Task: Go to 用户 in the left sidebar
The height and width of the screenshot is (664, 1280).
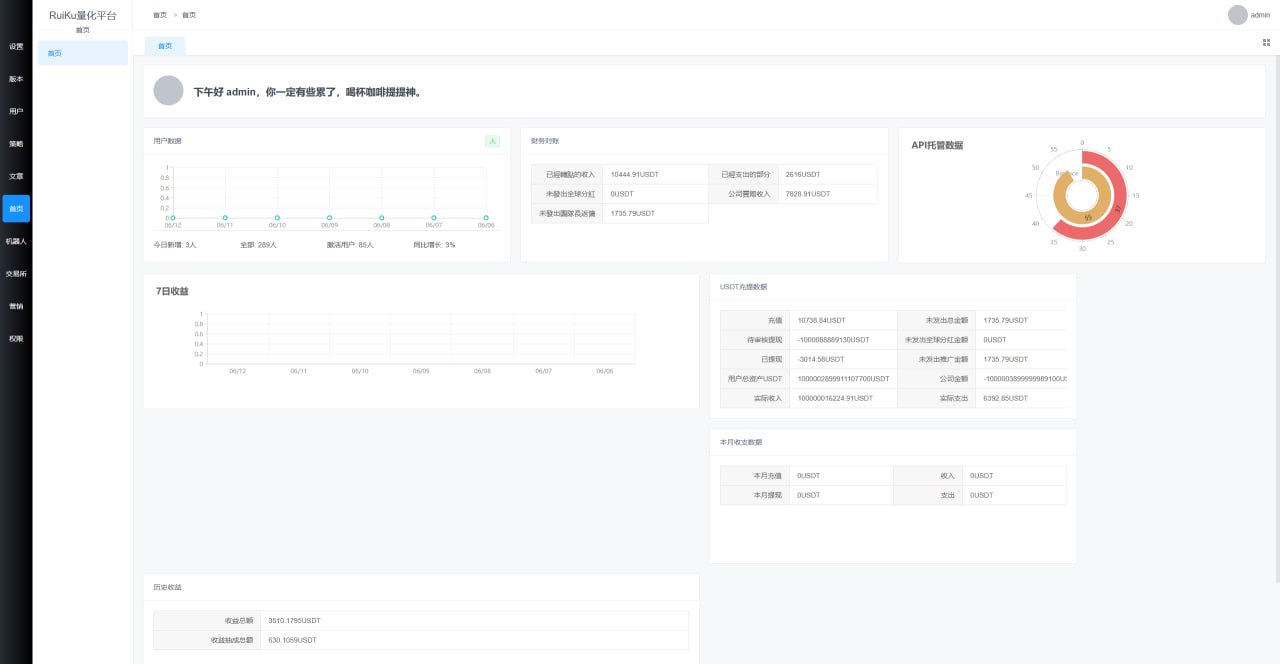Action: [16, 111]
